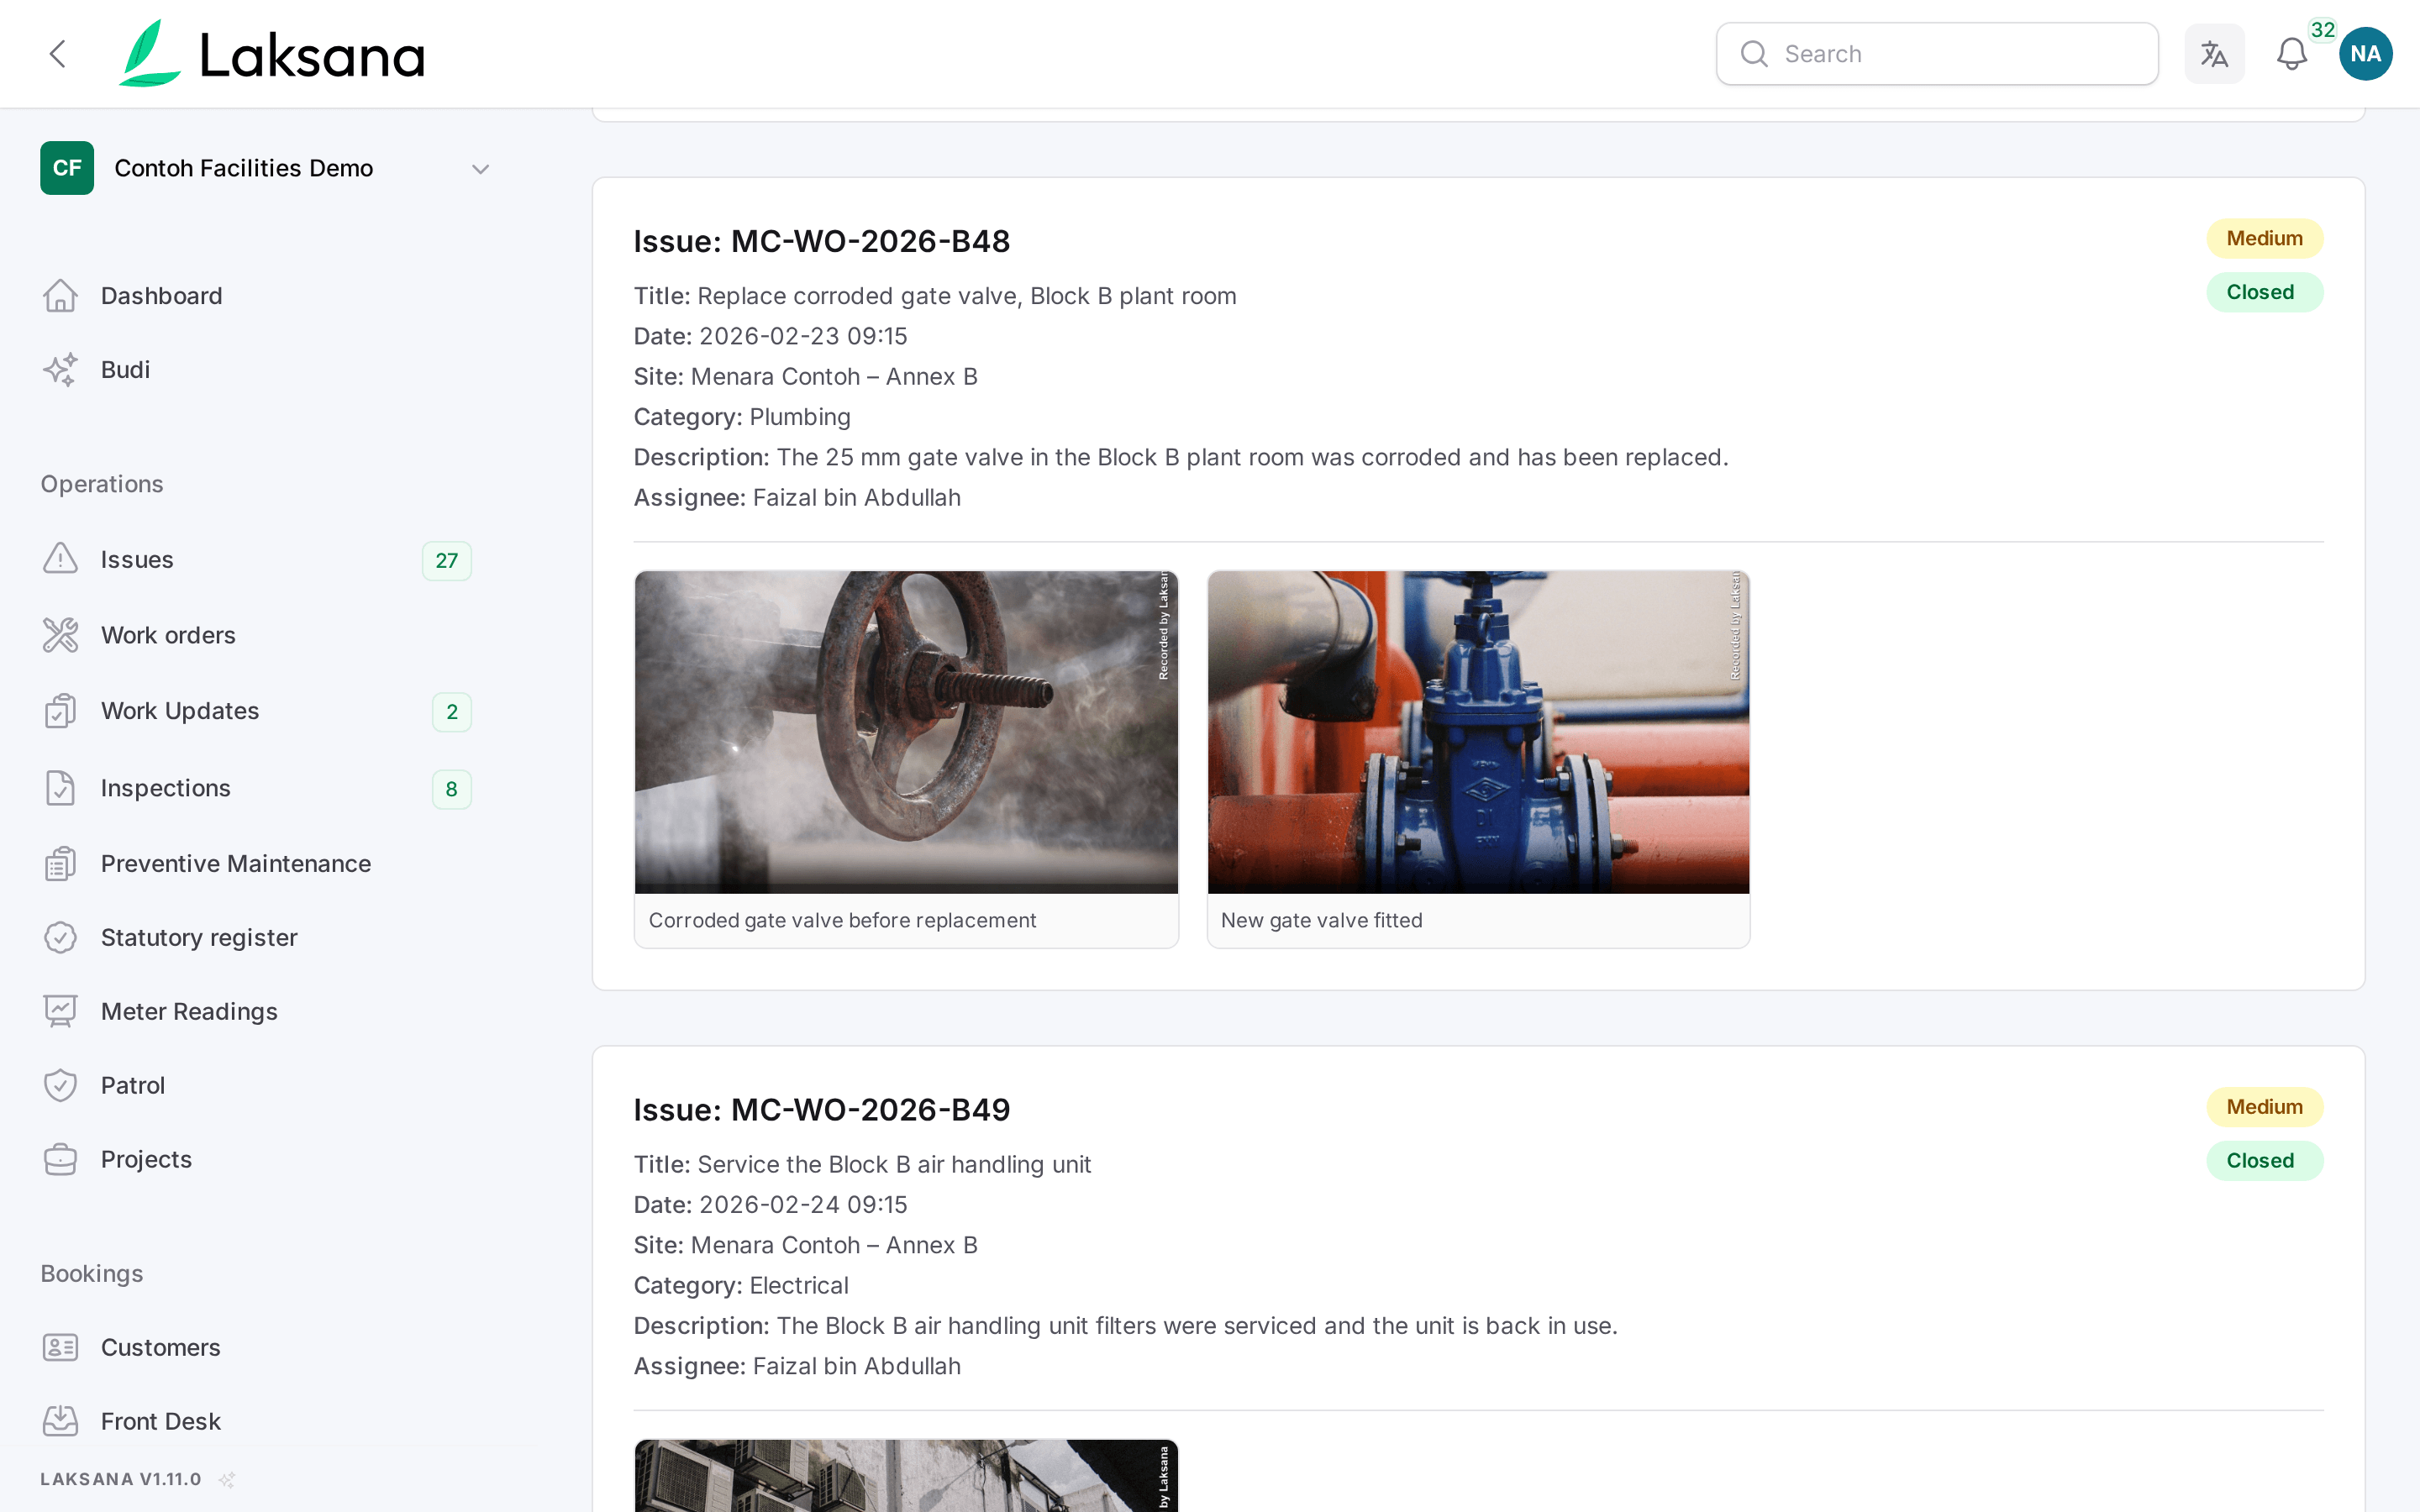Click the Closed badge on issue B49
Image resolution: width=2420 pixels, height=1512 pixels.
[2264, 1161]
